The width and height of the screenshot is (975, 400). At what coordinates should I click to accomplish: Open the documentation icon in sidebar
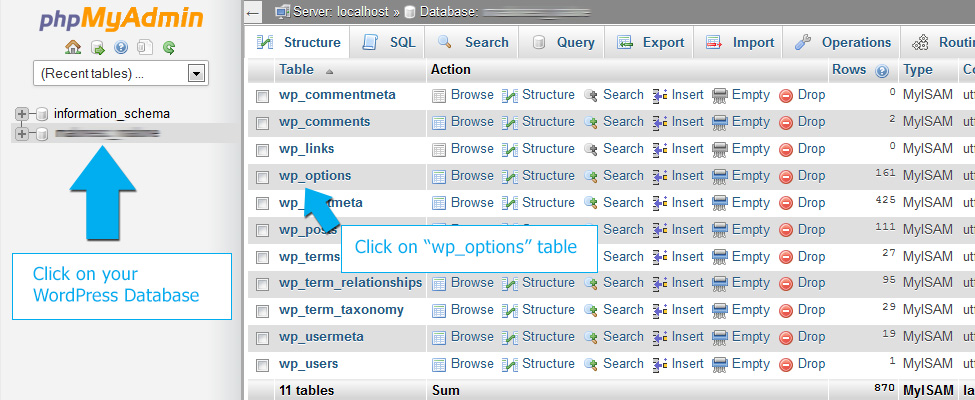click(x=145, y=47)
